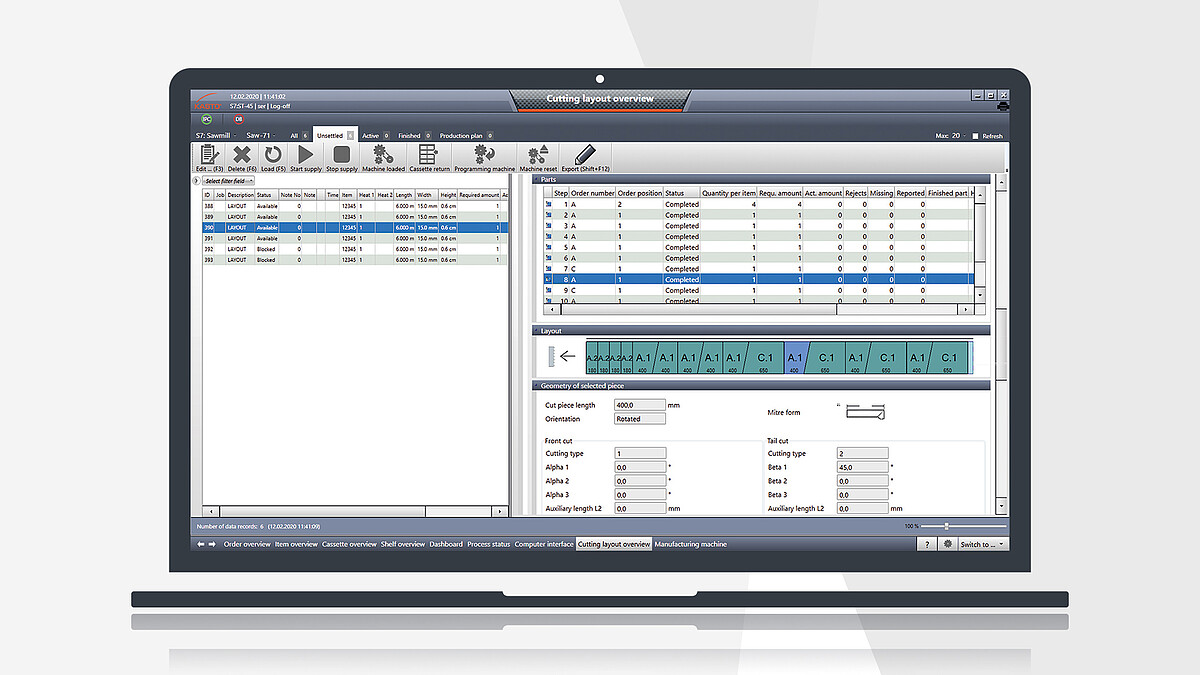Viewport: 1200px width, 675px height.
Task: Click the Stop supply square icon
Action: pyautogui.click(x=342, y=155)
